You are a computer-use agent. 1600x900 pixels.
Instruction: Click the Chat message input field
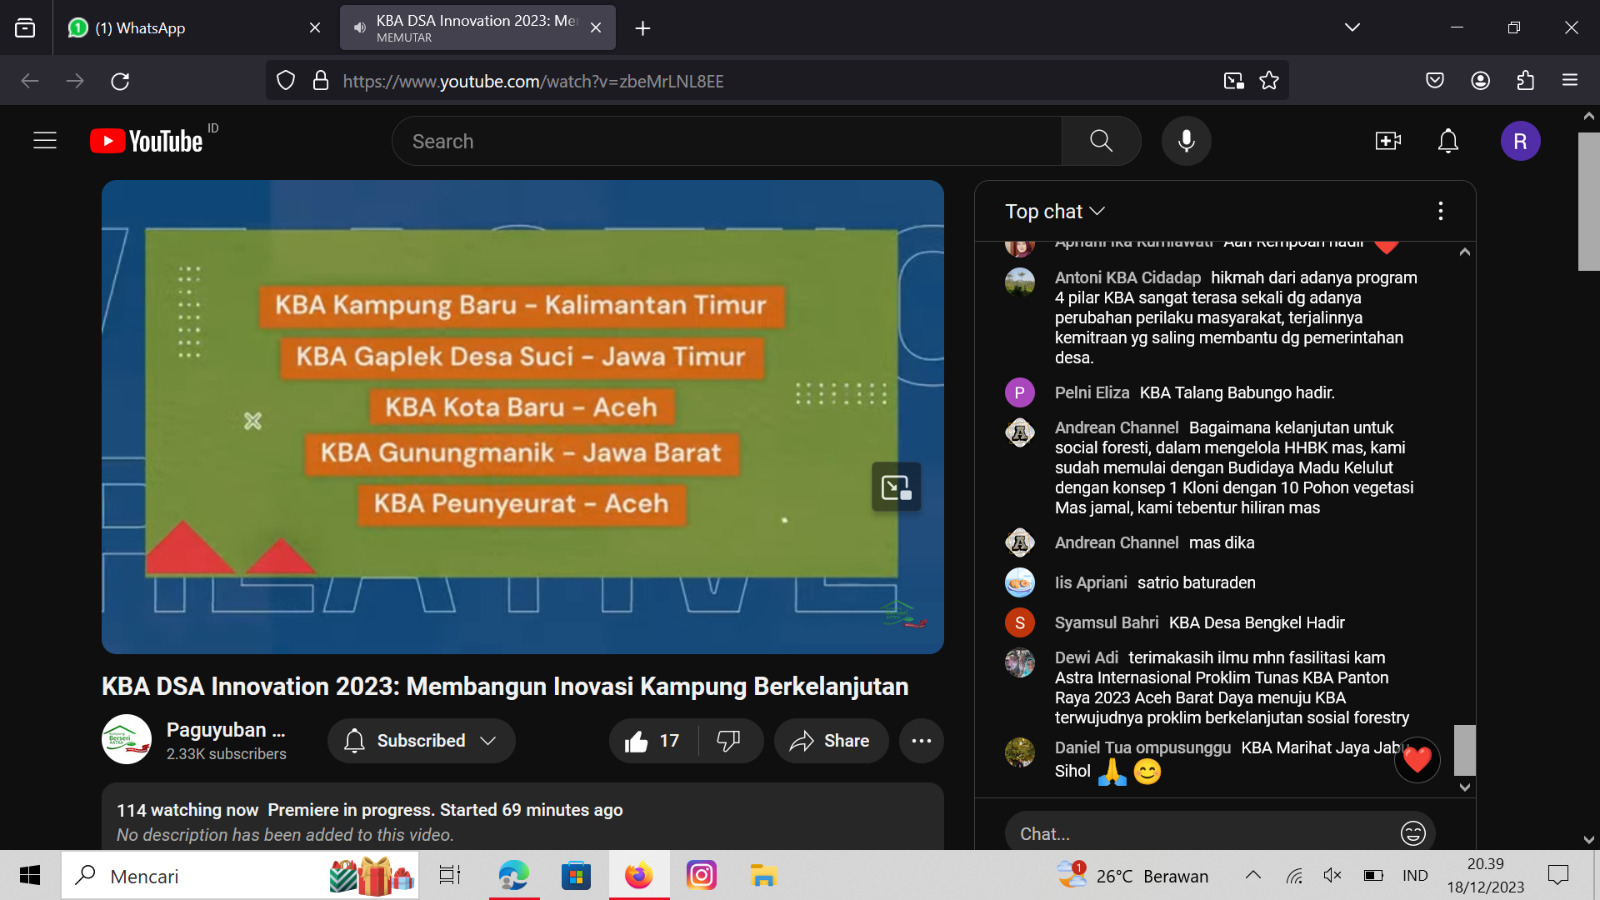1200,833
